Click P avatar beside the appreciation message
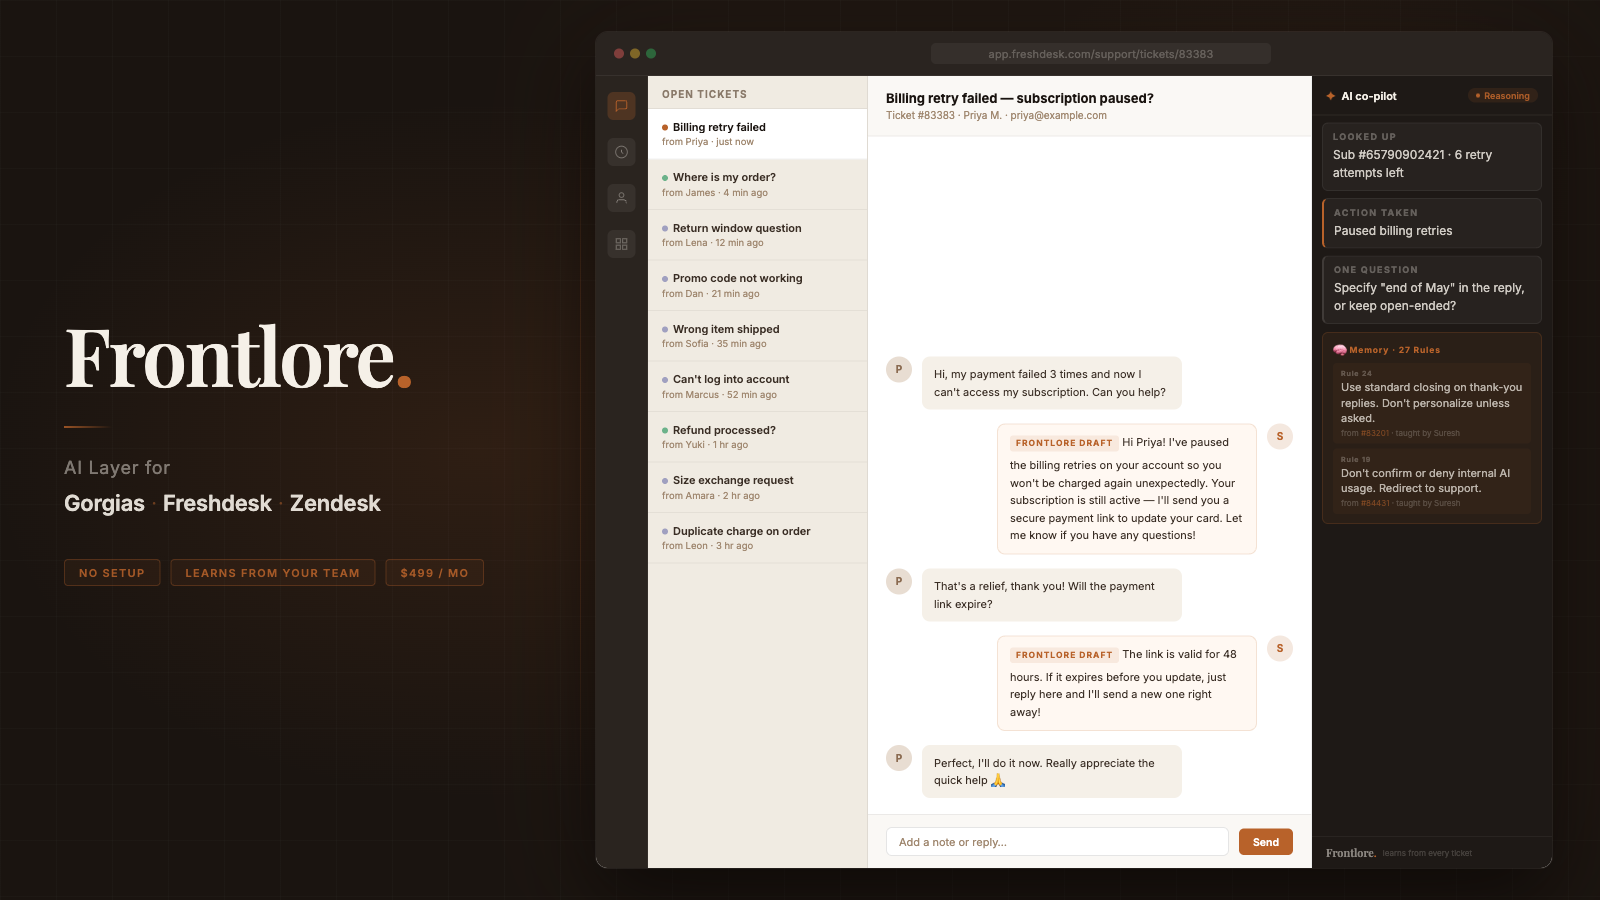 point(899,758)
